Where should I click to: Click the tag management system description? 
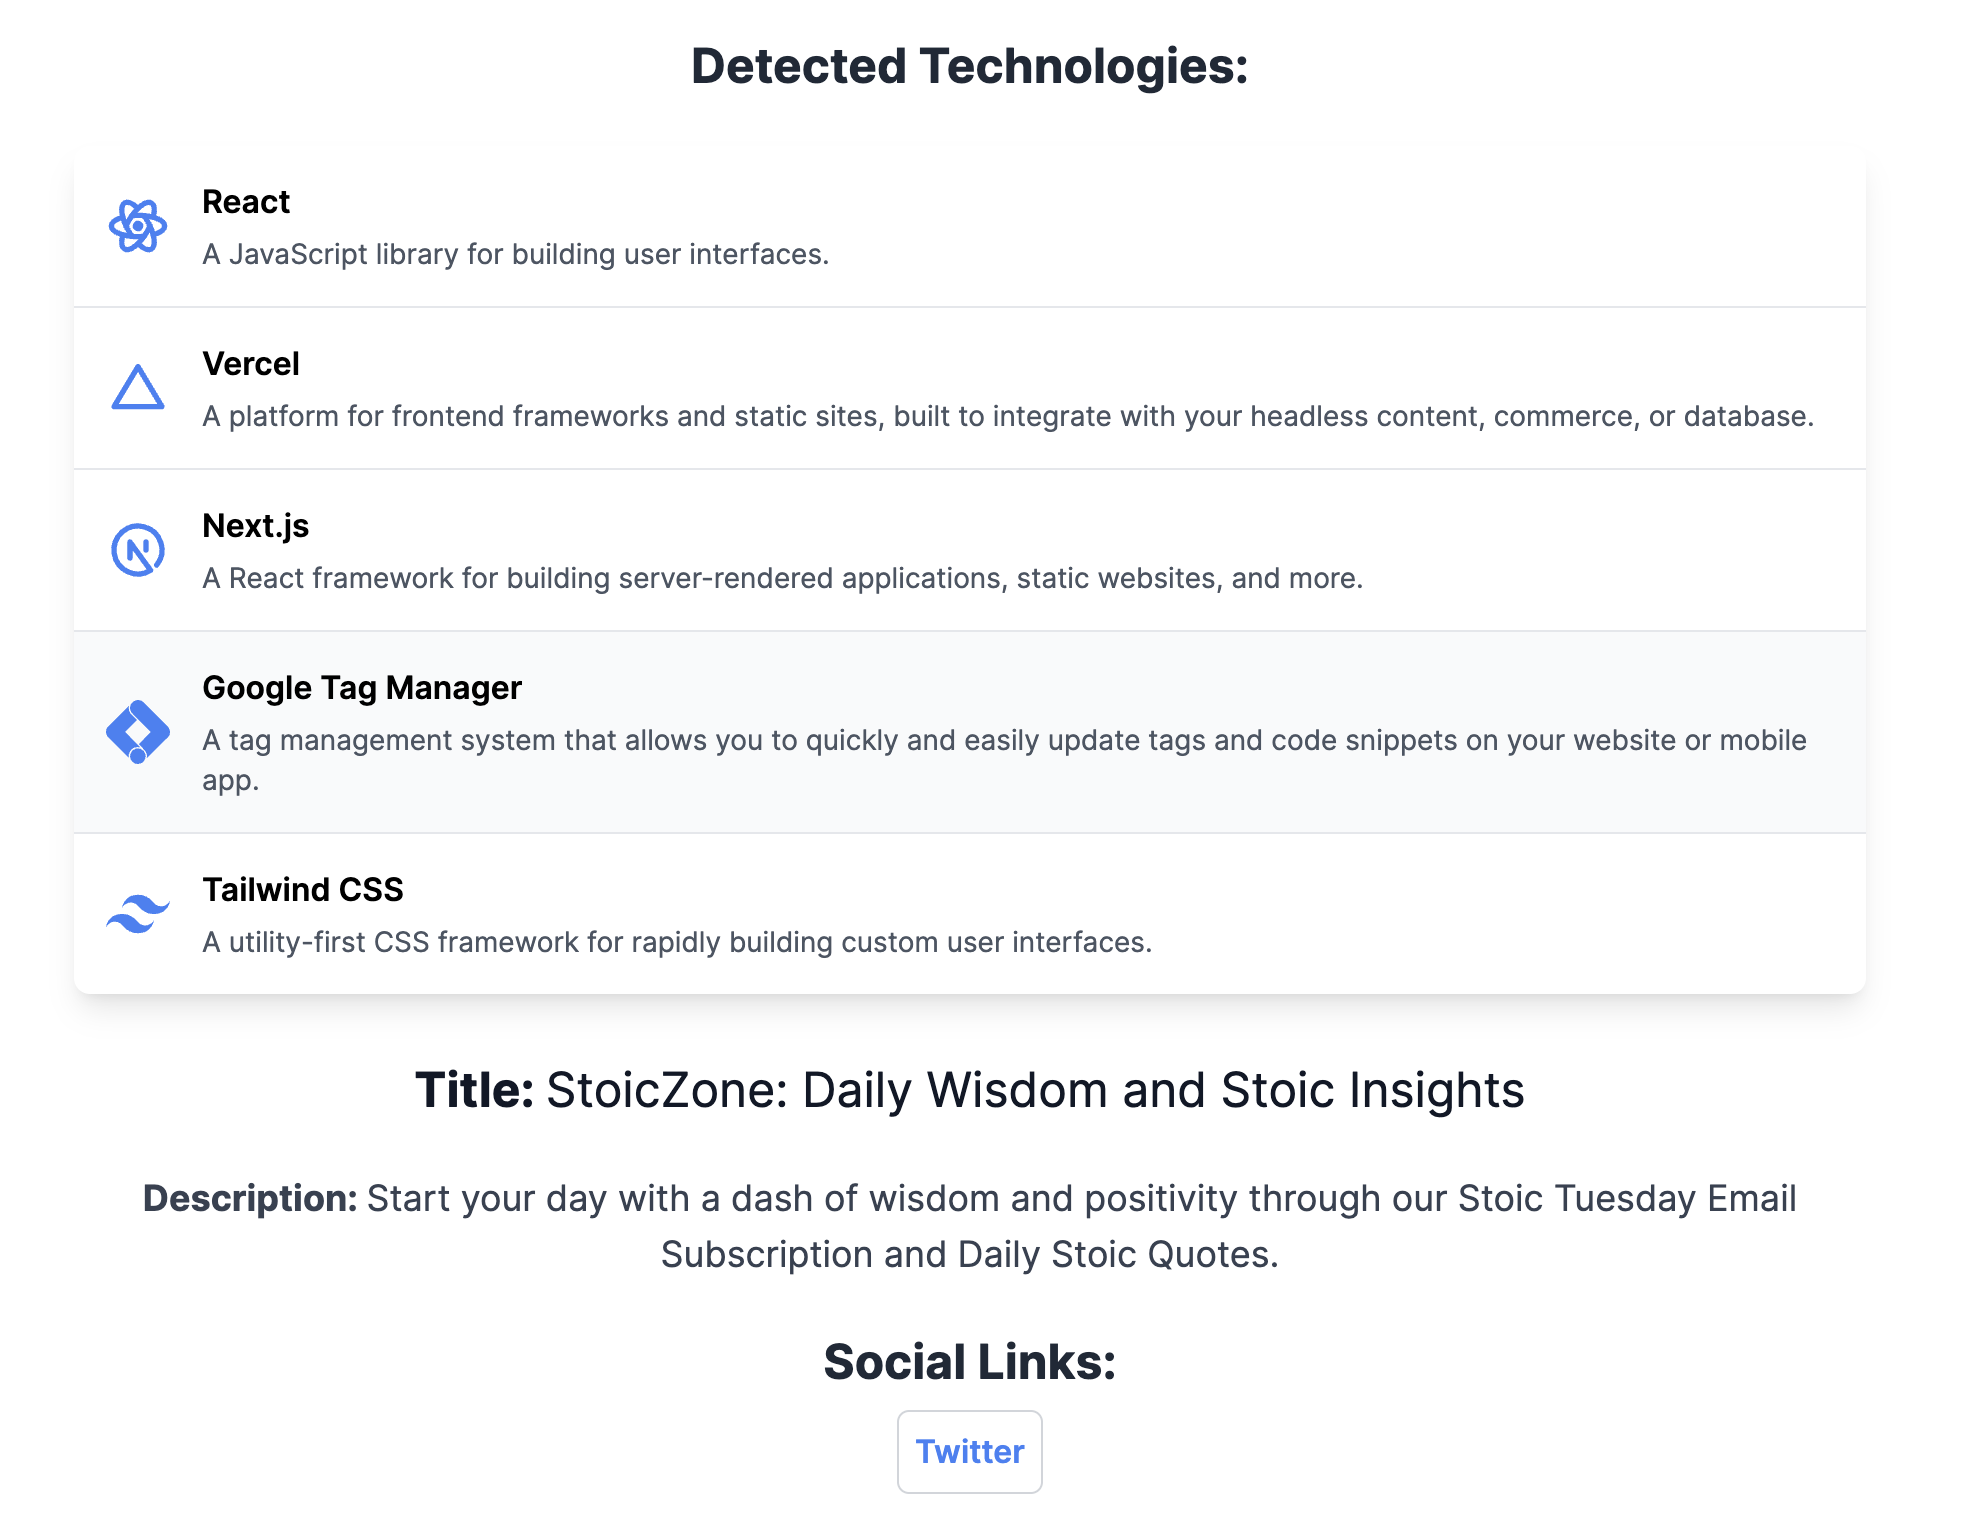coord(1004,760)
